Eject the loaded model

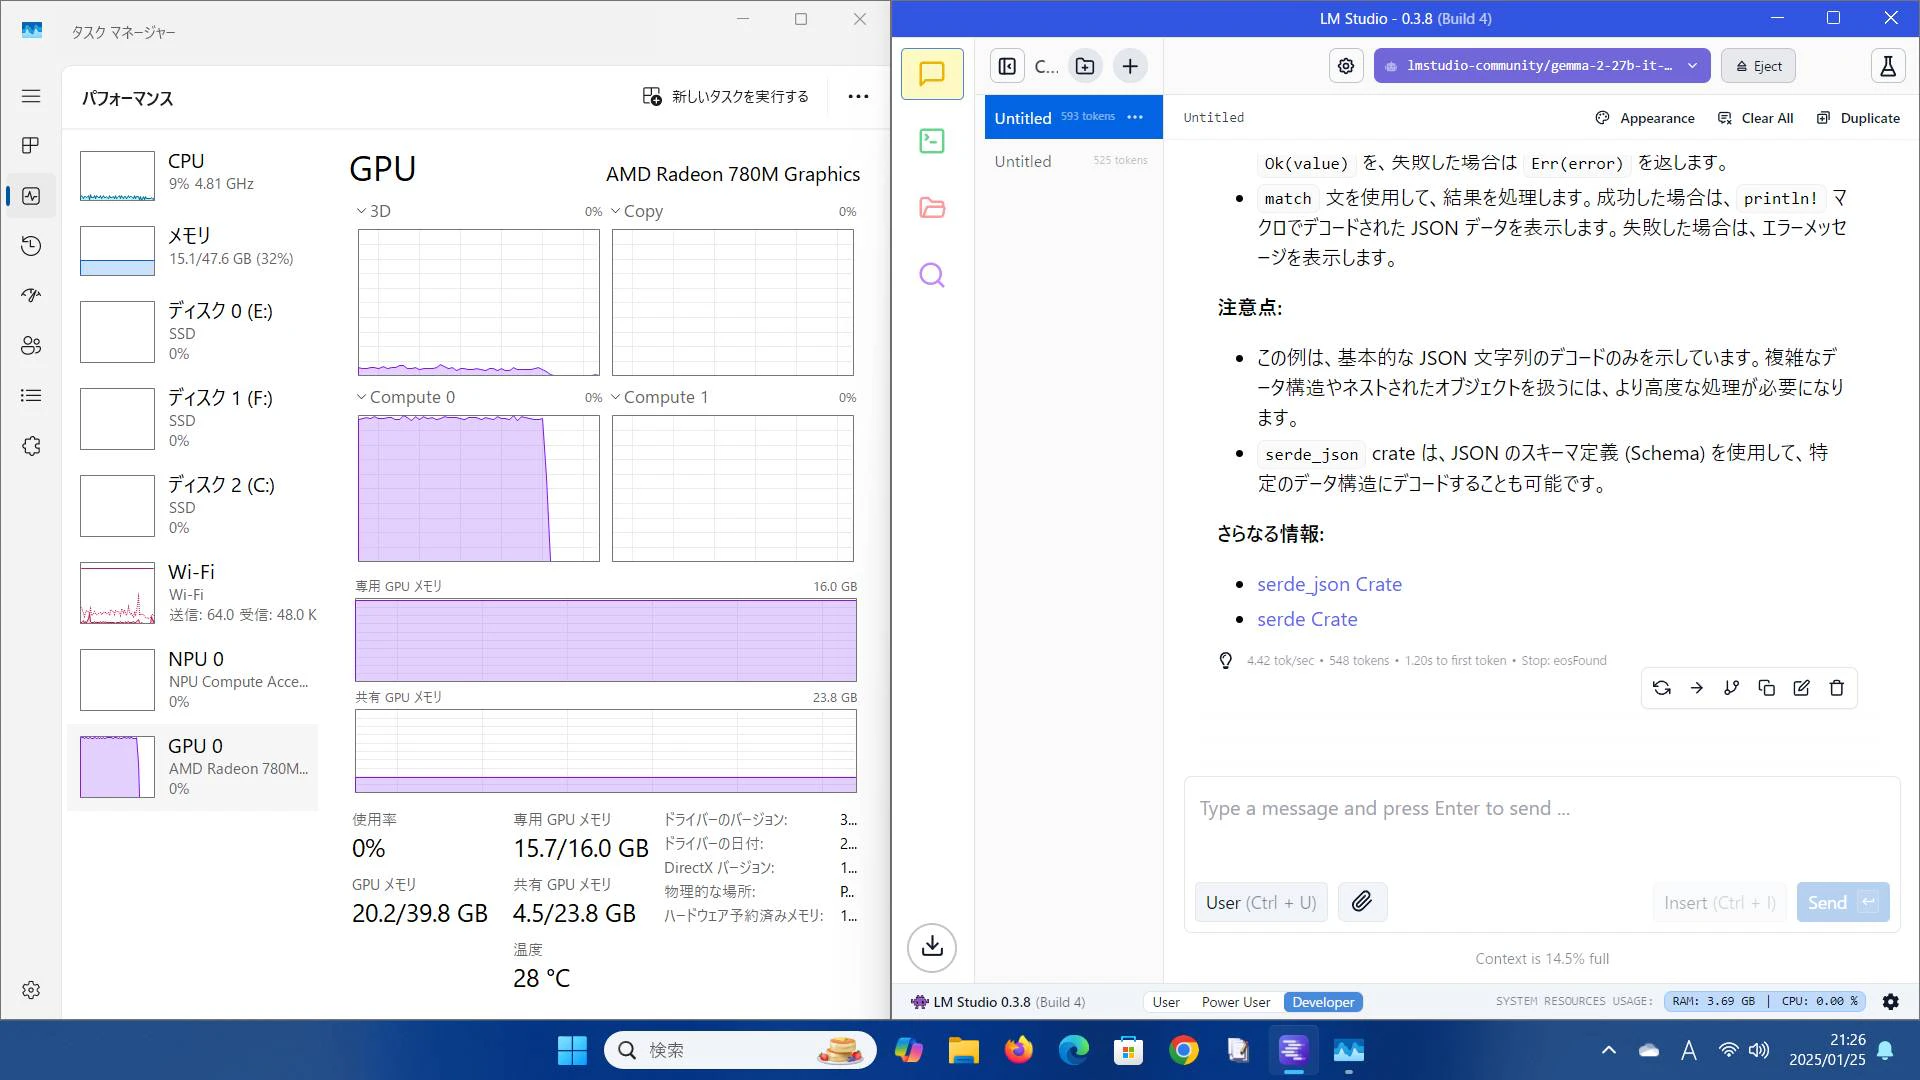point(1758,66)
